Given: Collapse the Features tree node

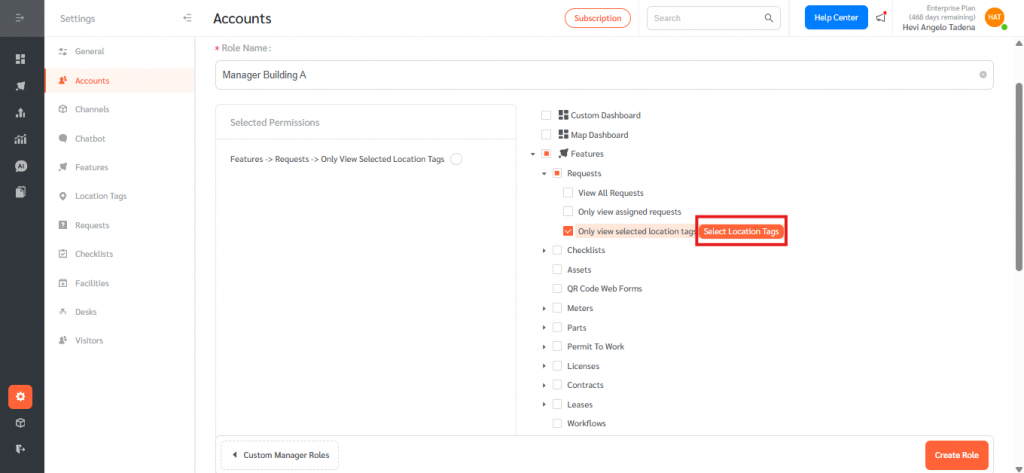Looking at the screenshot, I should 533,154.
